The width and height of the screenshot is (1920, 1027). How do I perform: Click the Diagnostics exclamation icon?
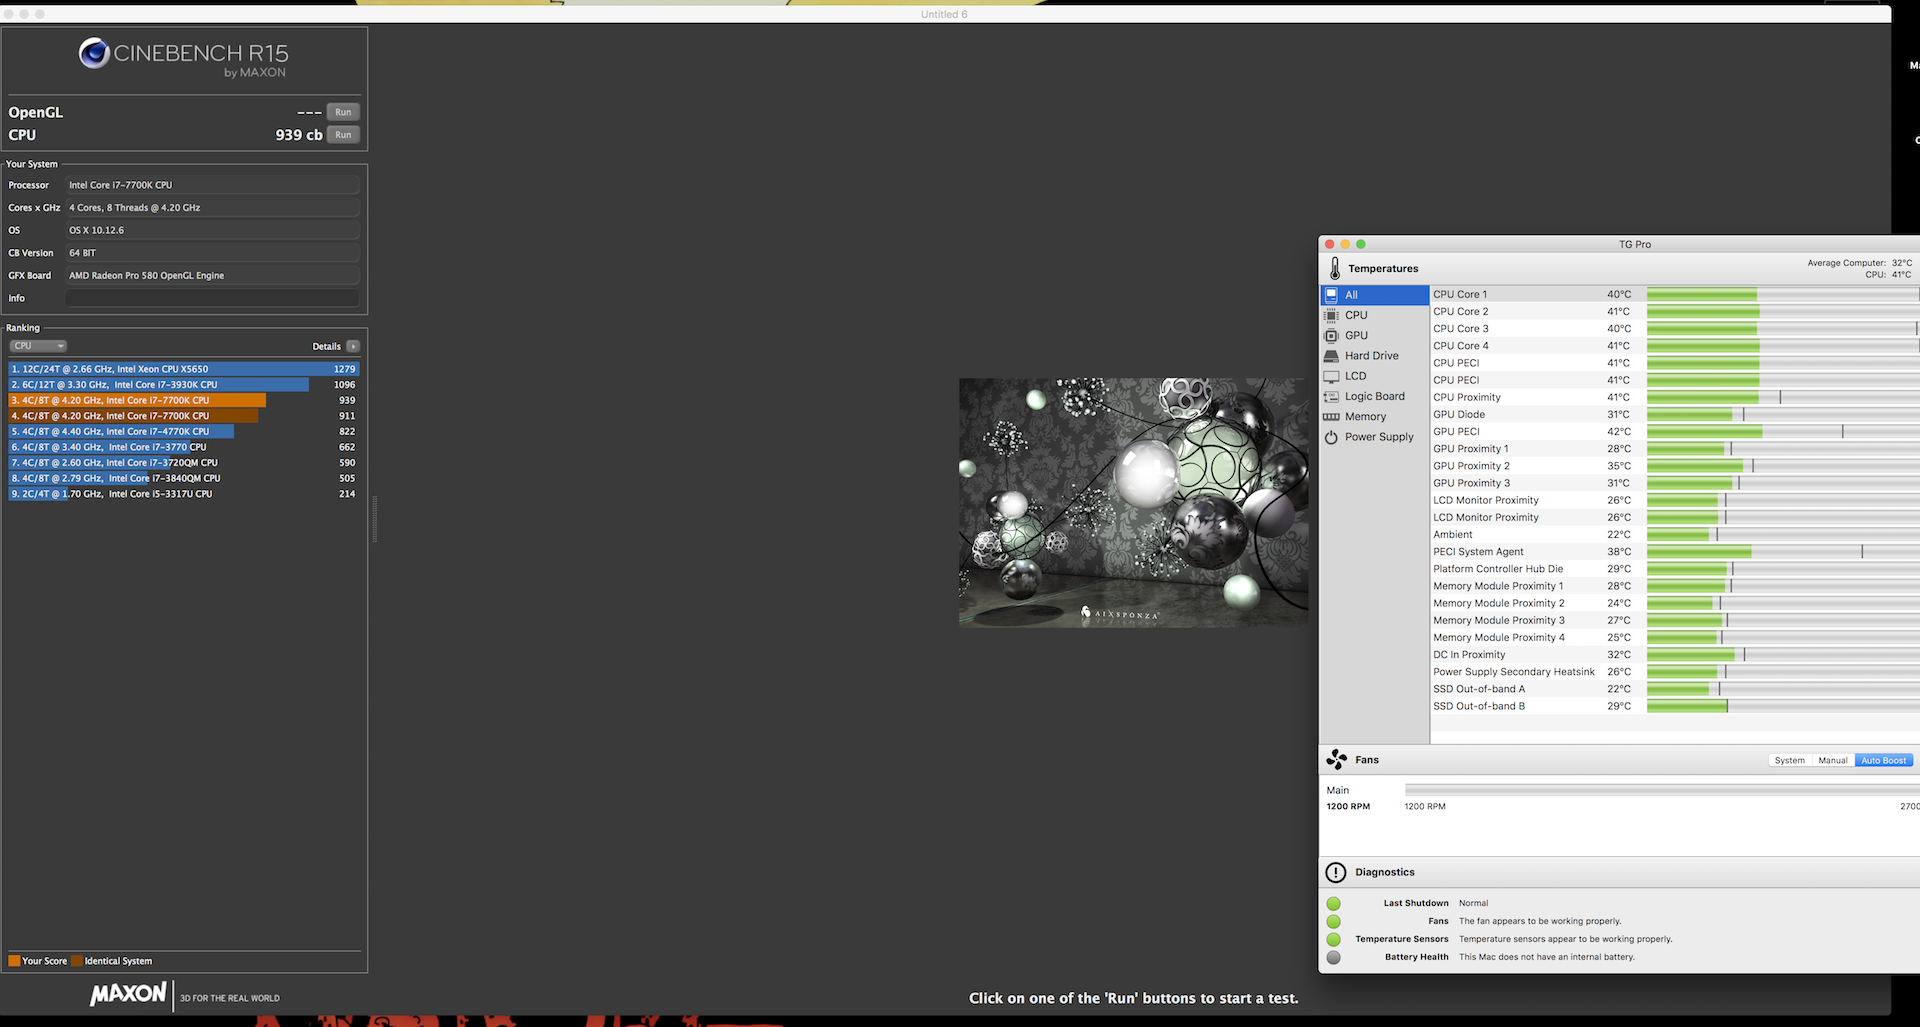(1336, 872)
